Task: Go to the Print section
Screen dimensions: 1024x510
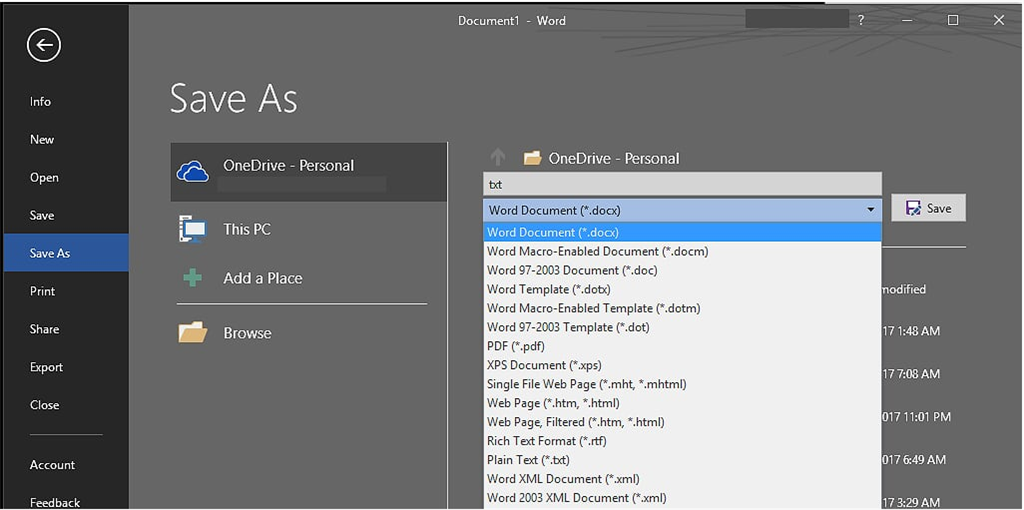Action: pos(42,291)
